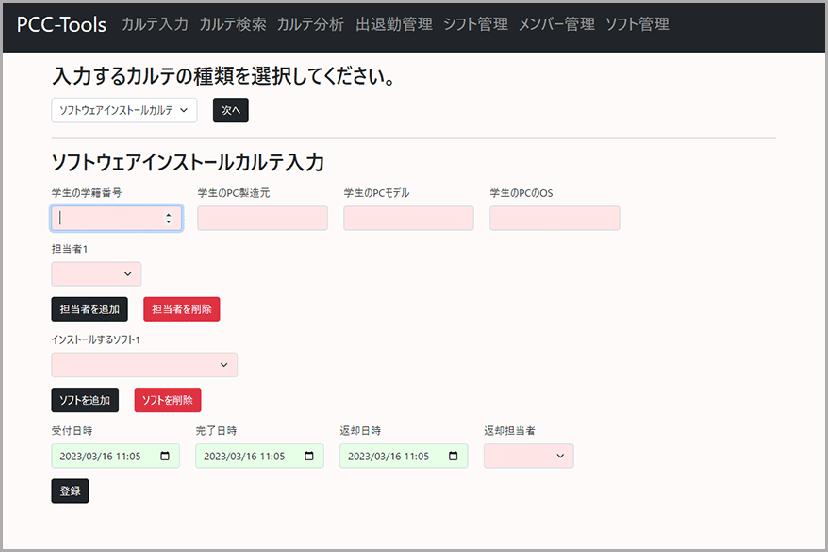Open calendar picker in 返却日時 field
The height and width of the screenshot is (552, 828).
coord(453,456)
